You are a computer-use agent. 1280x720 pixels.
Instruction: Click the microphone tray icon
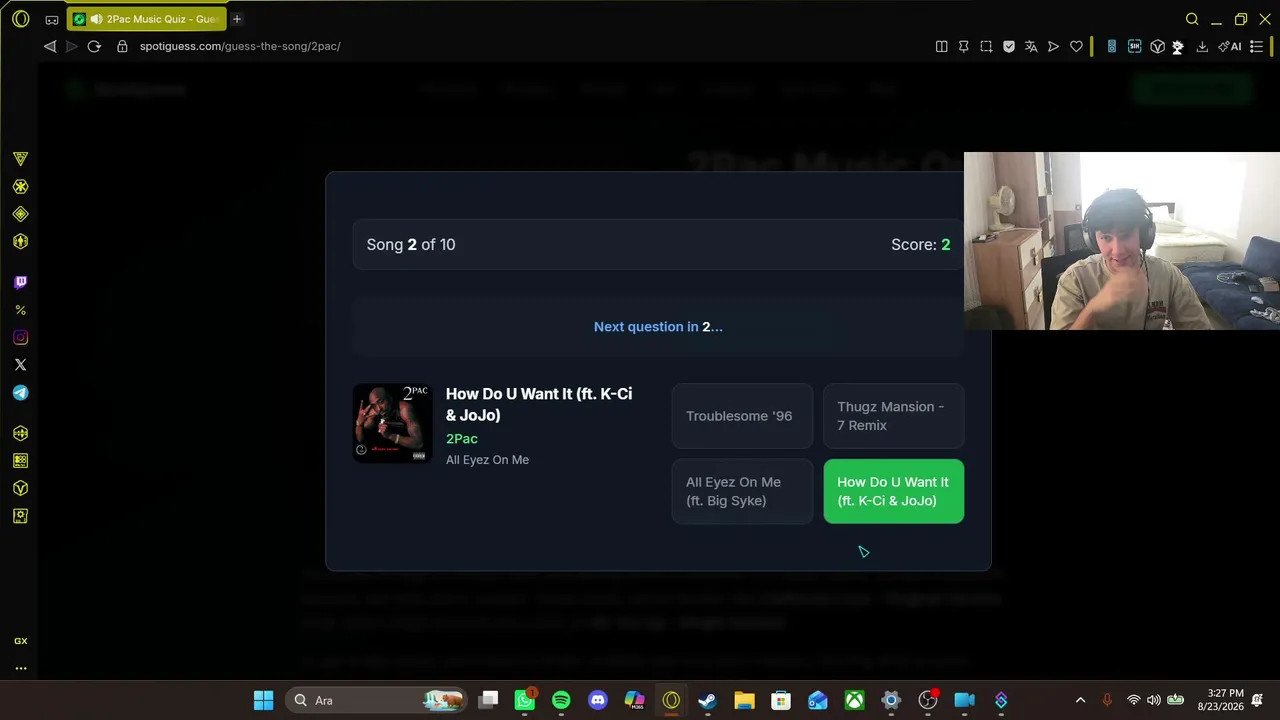[1107, 700]
